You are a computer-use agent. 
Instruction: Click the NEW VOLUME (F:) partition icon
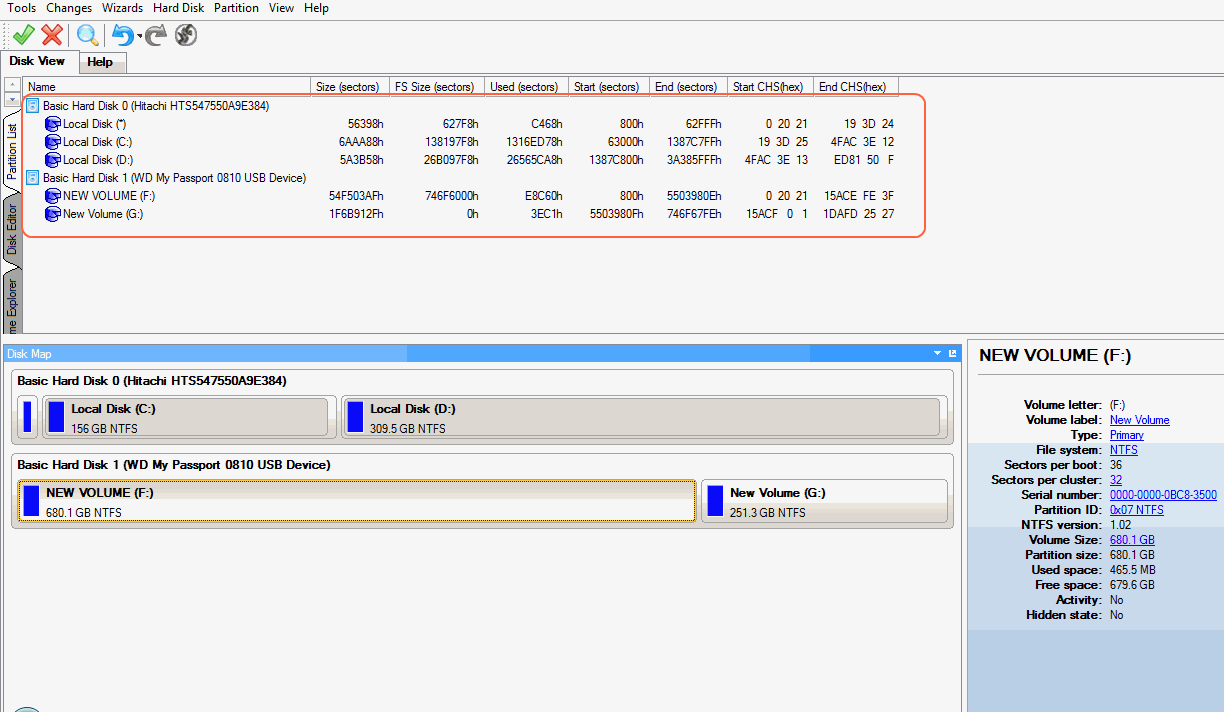point(53,196)
